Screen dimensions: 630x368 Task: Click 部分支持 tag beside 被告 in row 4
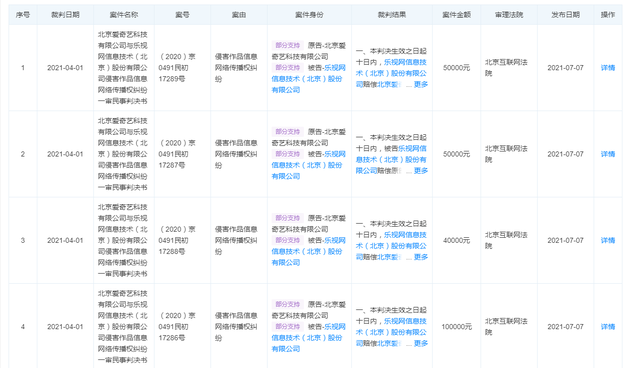[287, 327]
